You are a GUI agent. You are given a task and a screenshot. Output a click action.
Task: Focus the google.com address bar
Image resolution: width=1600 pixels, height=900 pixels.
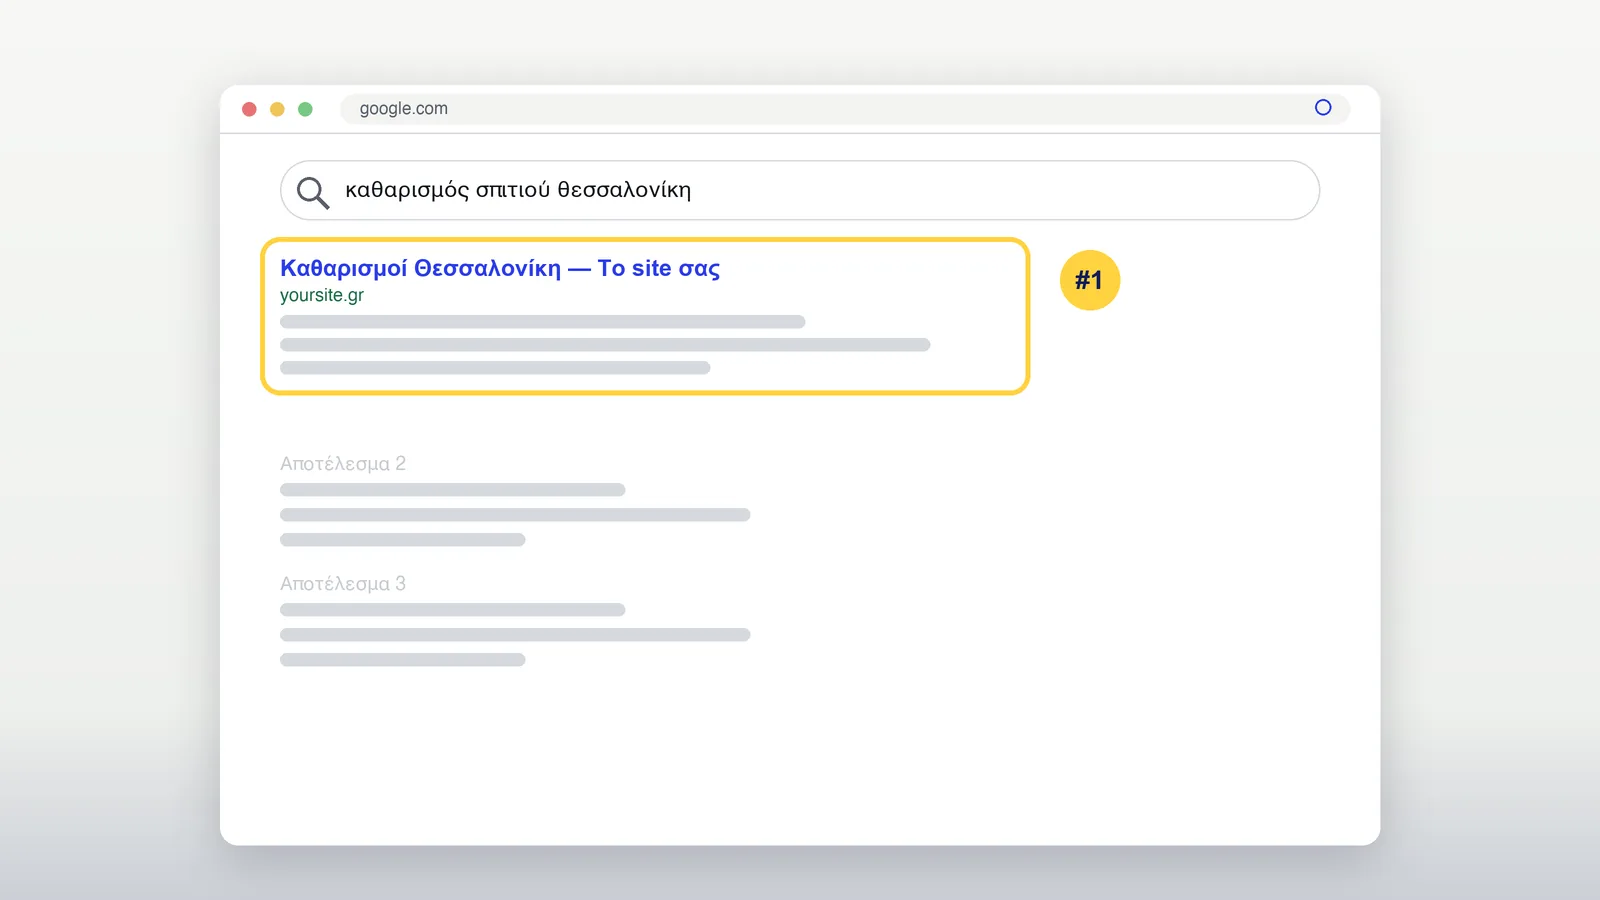point(845,108)
